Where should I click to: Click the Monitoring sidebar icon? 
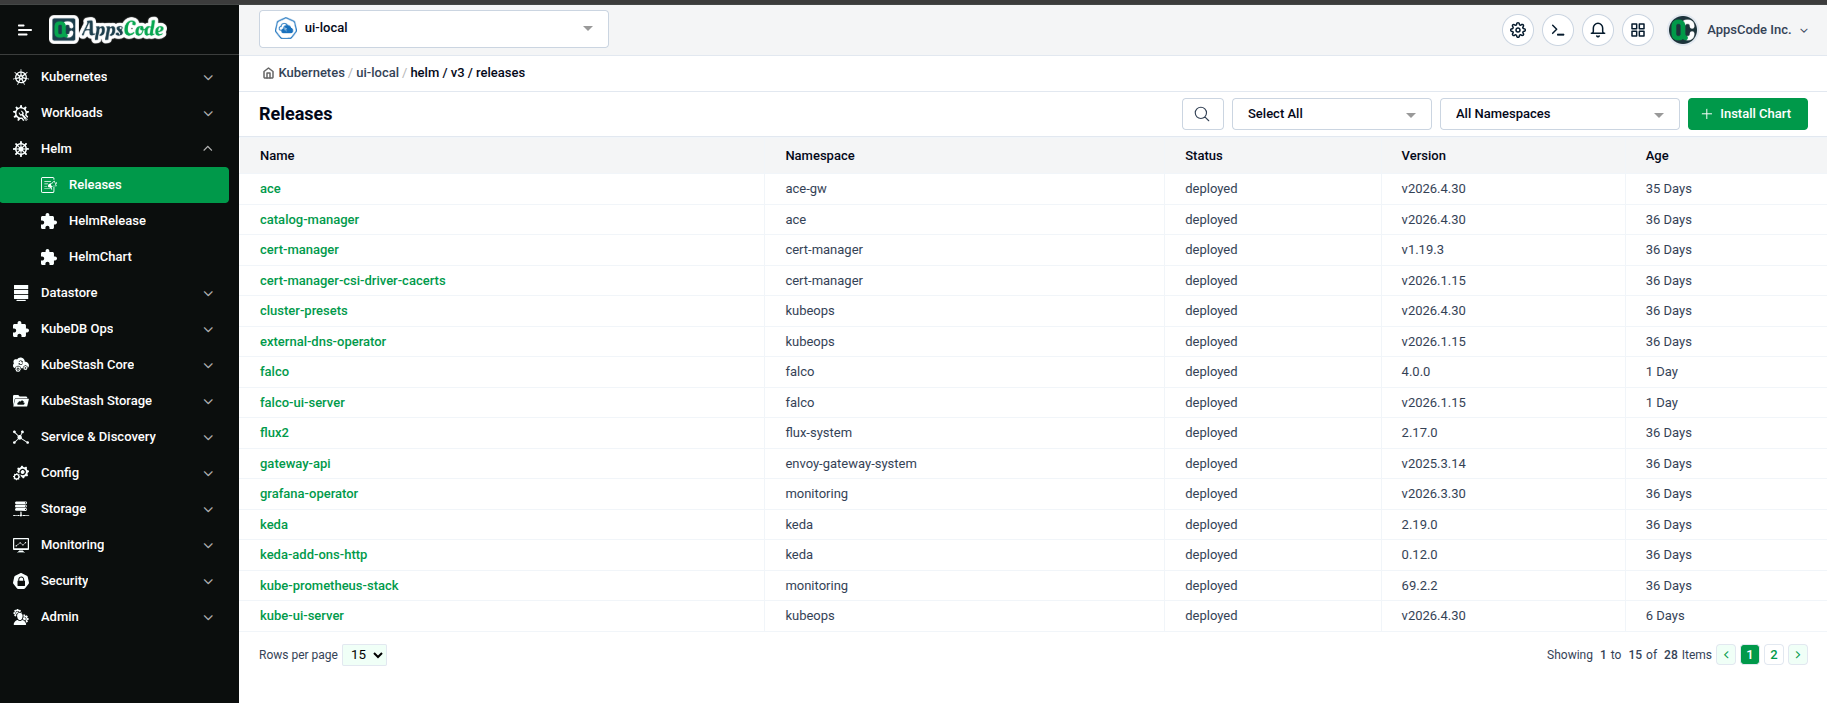(21, 545)
